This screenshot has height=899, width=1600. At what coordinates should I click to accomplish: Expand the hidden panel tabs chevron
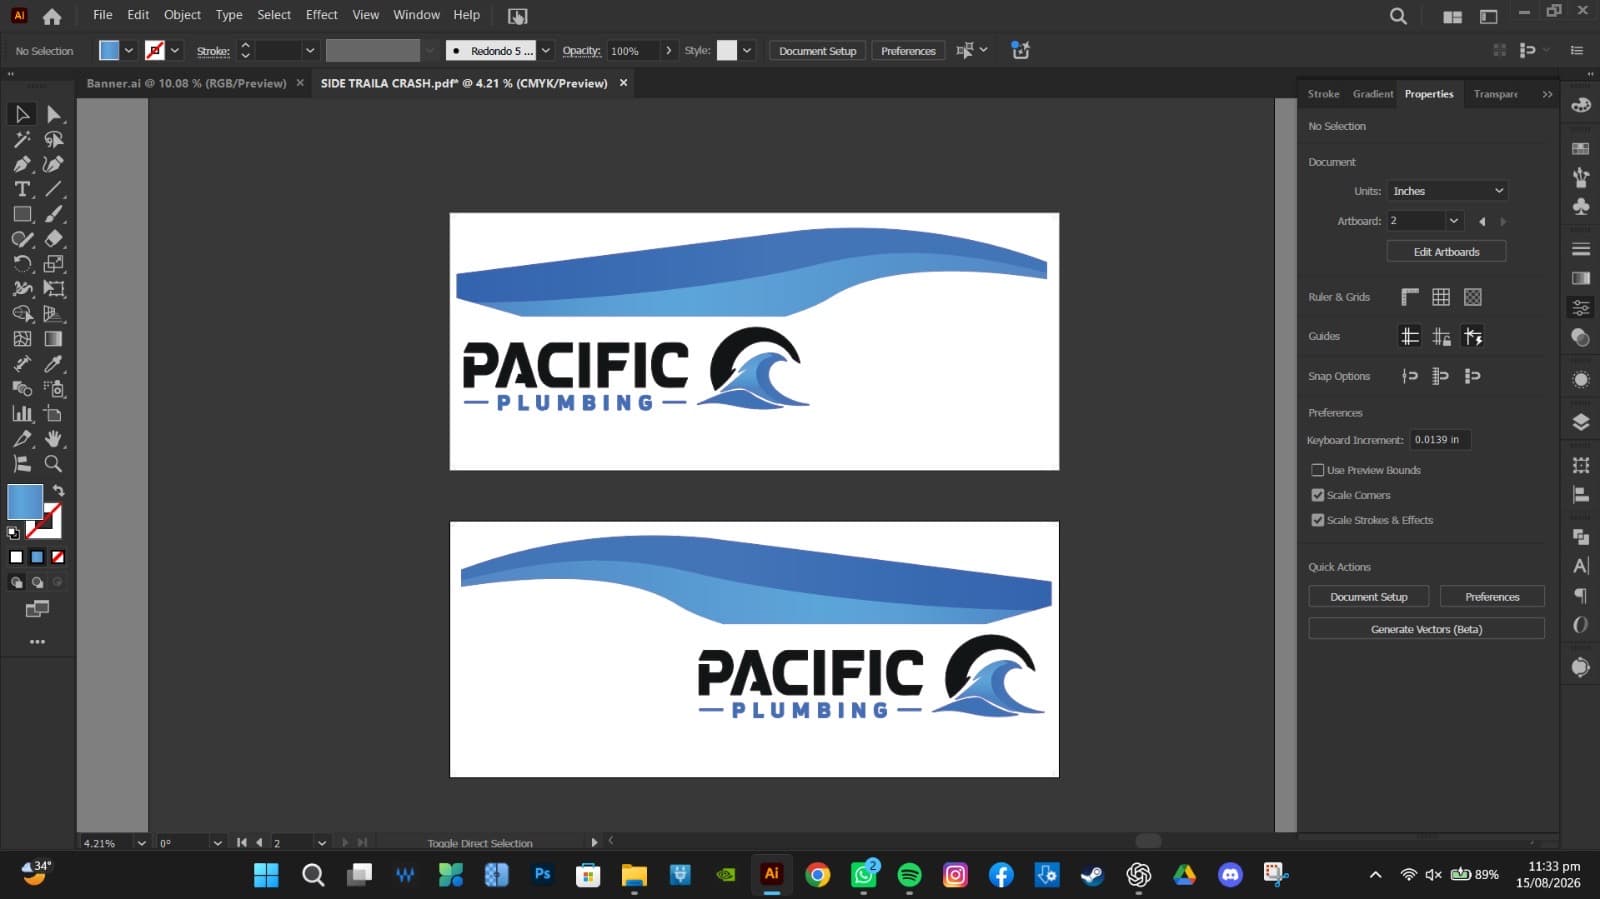tap(1547, 94)
